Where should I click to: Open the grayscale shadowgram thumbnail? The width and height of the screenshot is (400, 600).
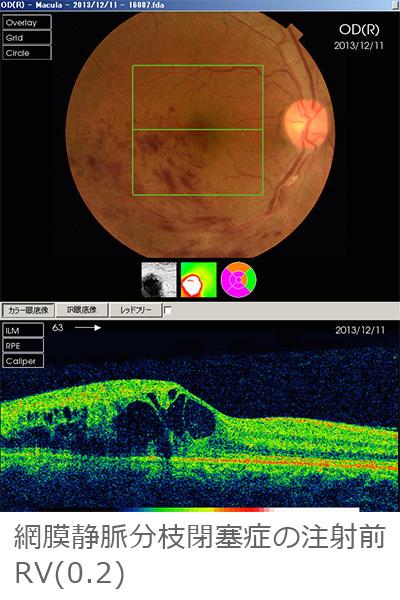(x=159, y=280)
